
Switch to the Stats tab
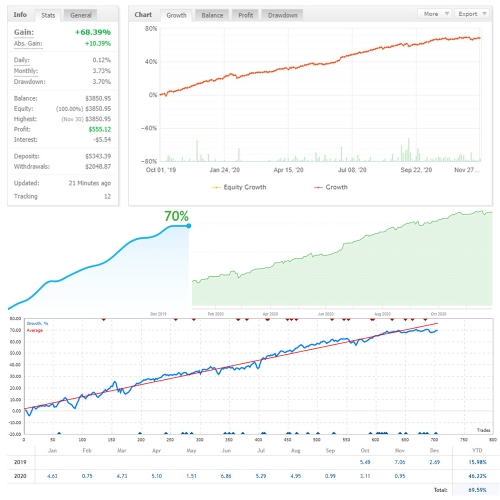(48, 15)
